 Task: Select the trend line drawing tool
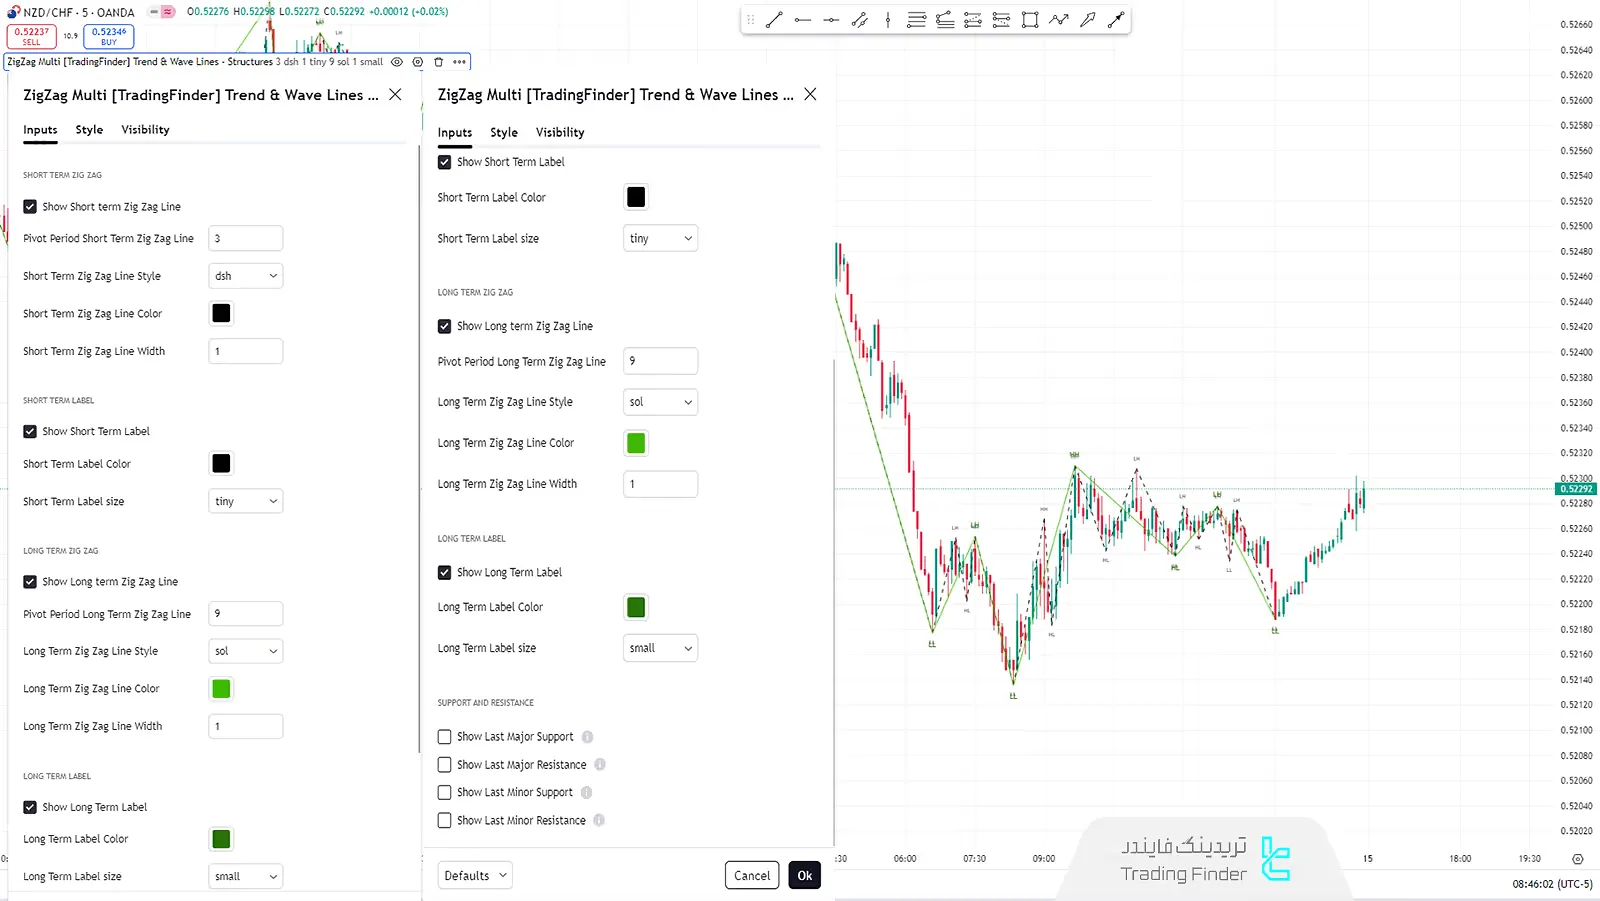click(x=773, y=20)
